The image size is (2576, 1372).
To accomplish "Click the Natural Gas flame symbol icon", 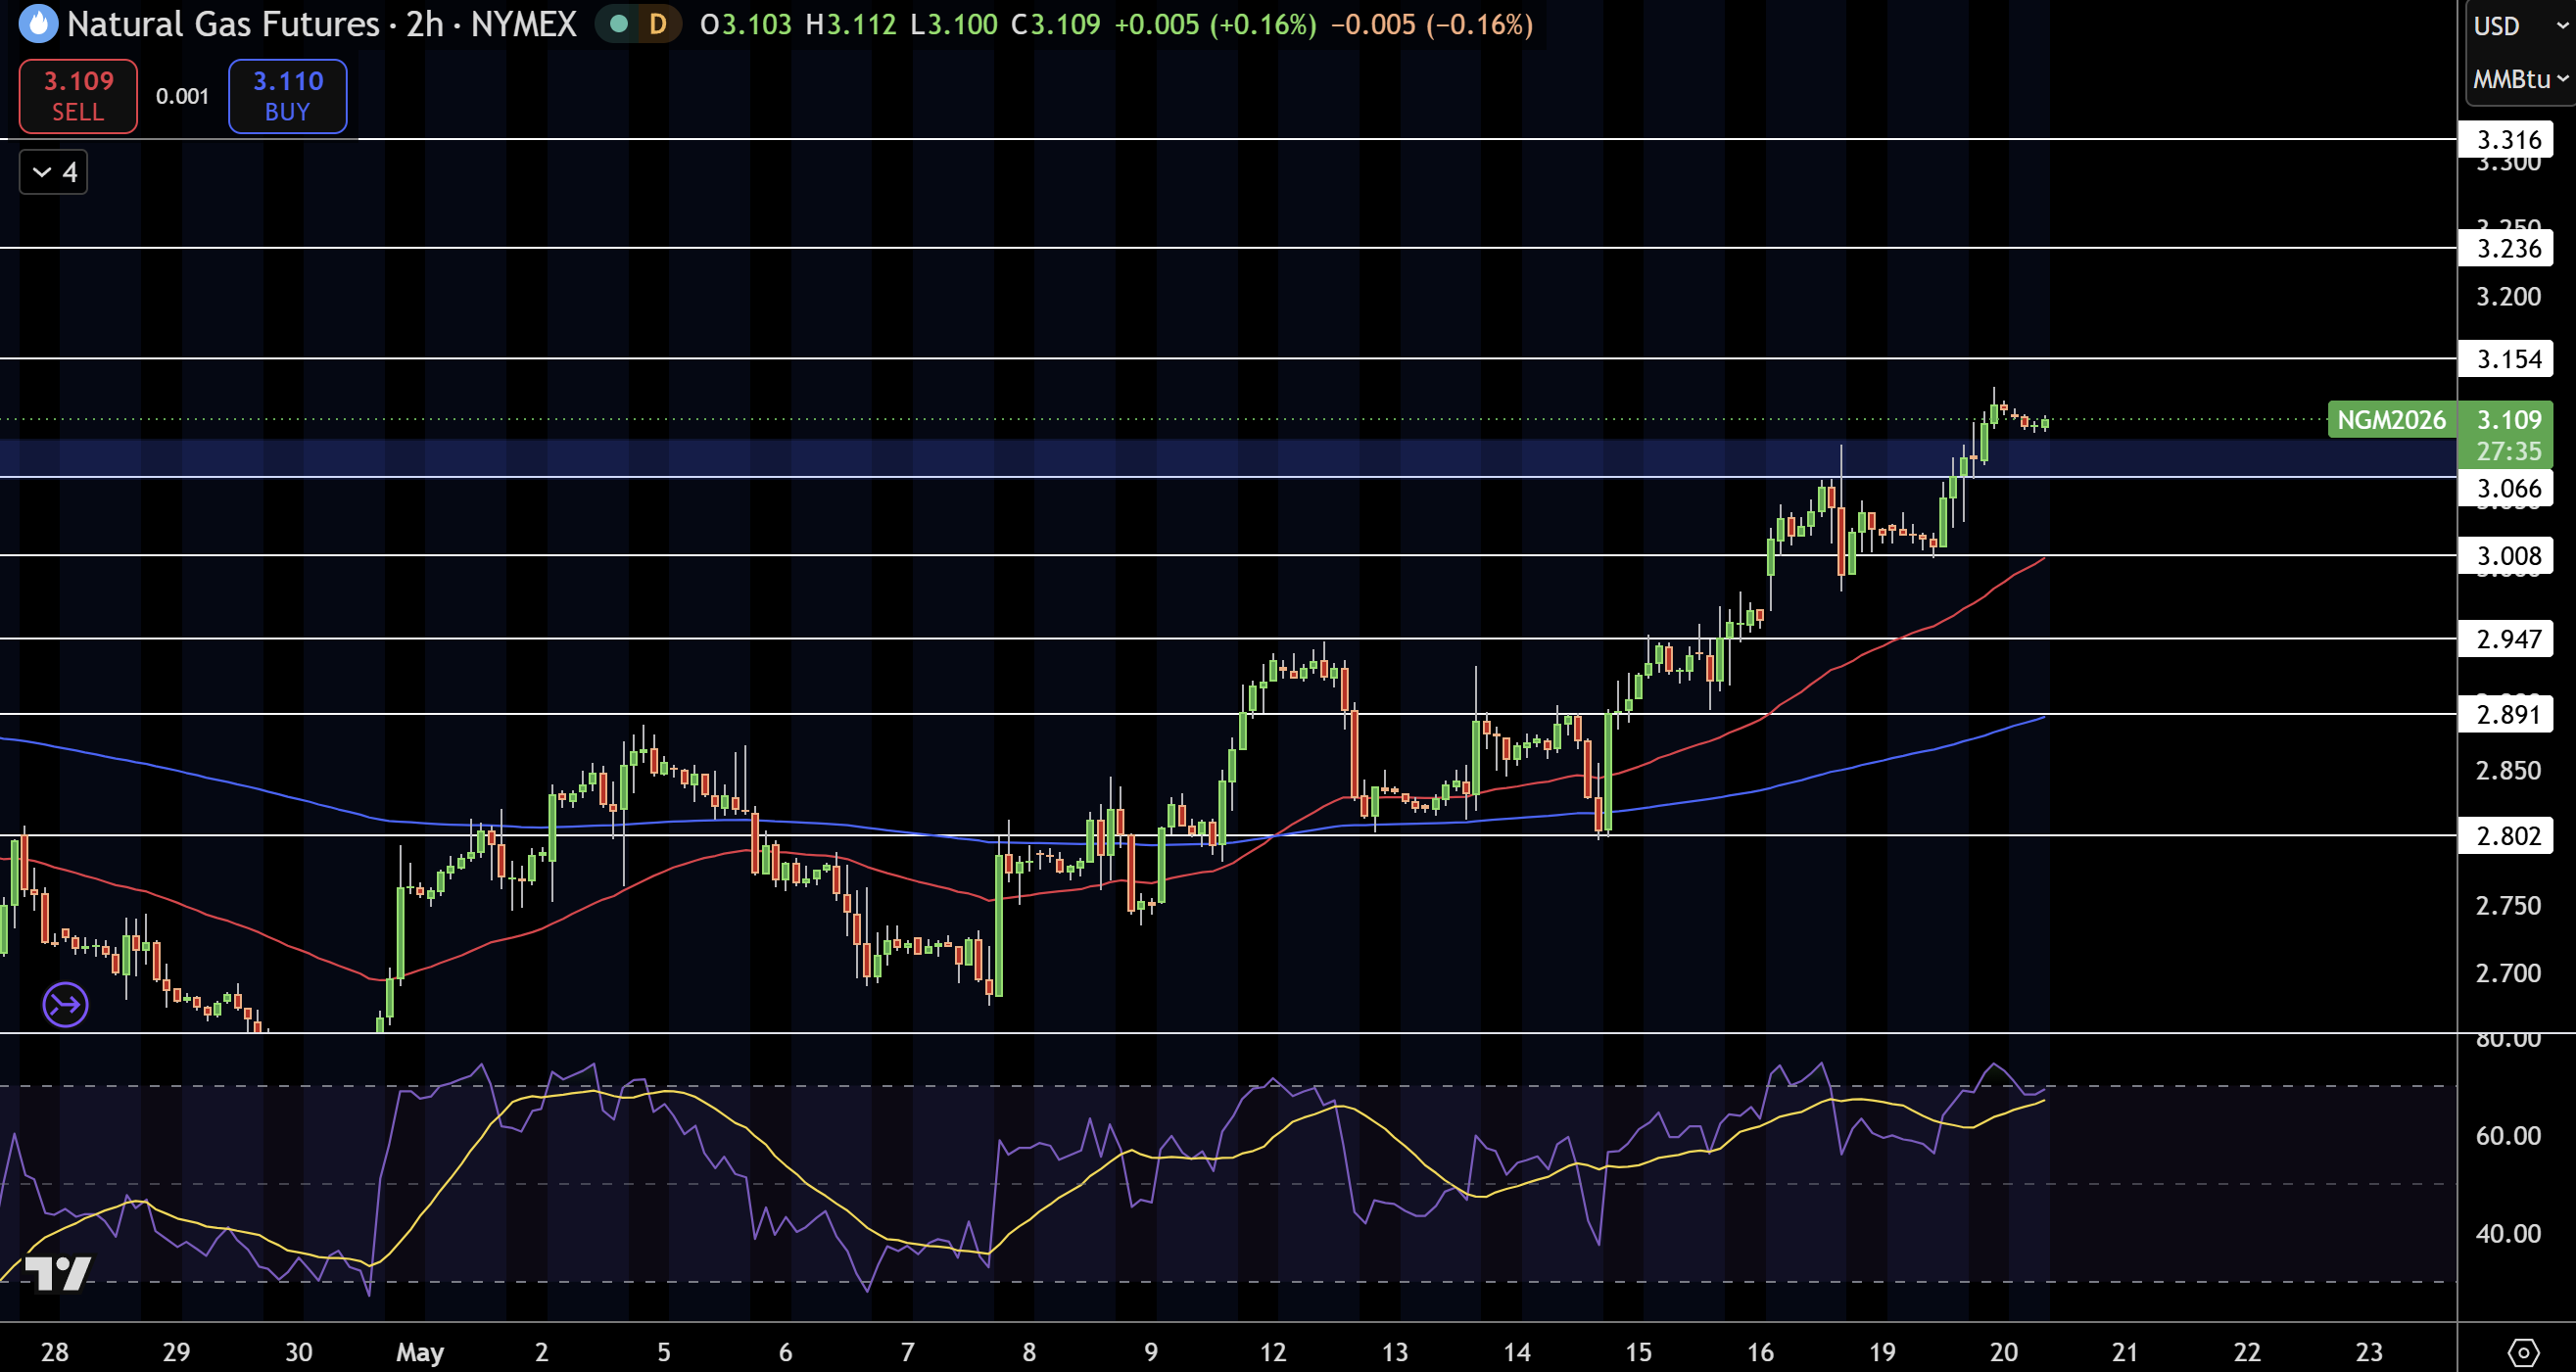I will coord(39,24).
